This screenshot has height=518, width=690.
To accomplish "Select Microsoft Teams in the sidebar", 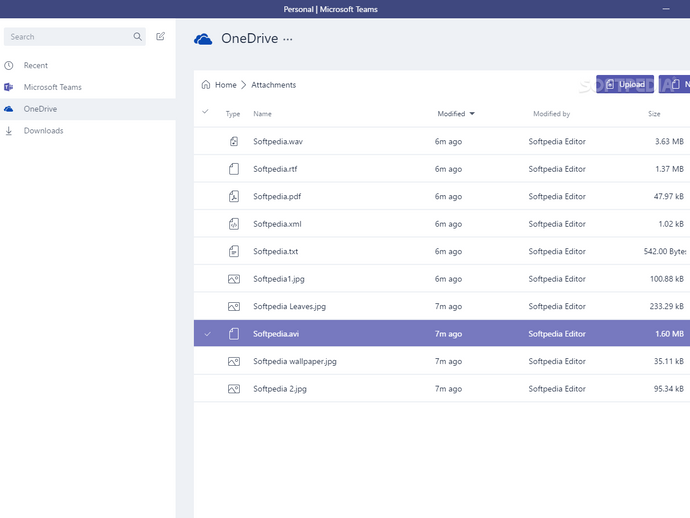I will (88, 87).
